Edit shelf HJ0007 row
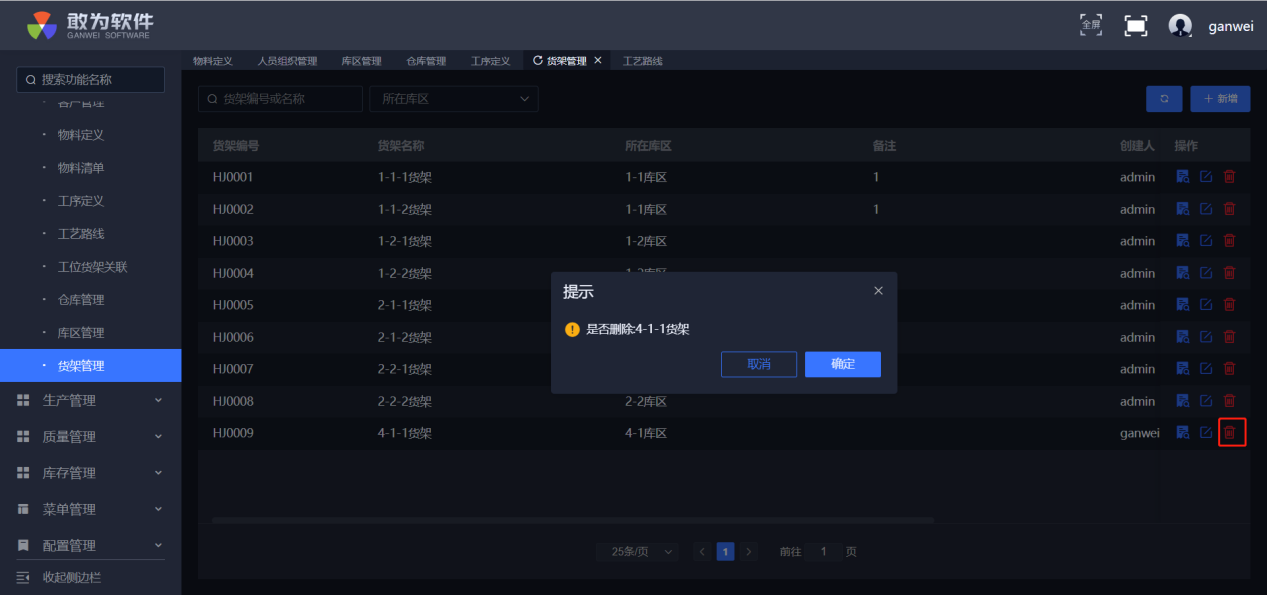1267x595 pixels. pyautogui.click(x=1206, y=369)
